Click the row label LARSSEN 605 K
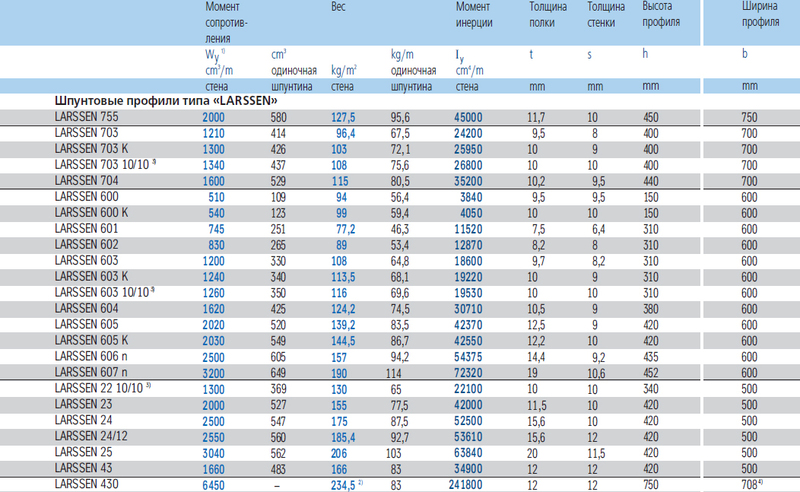 point(91,340)
